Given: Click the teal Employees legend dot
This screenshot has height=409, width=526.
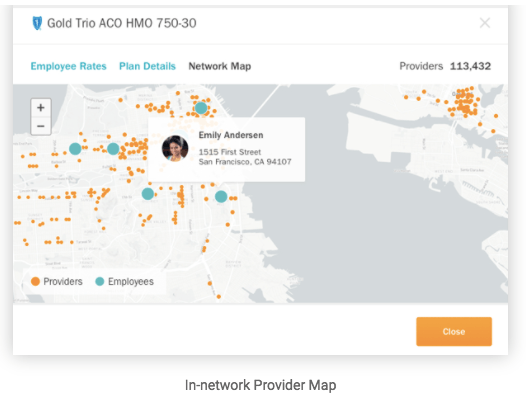Looking at the screenshot, I should [100, 281].
